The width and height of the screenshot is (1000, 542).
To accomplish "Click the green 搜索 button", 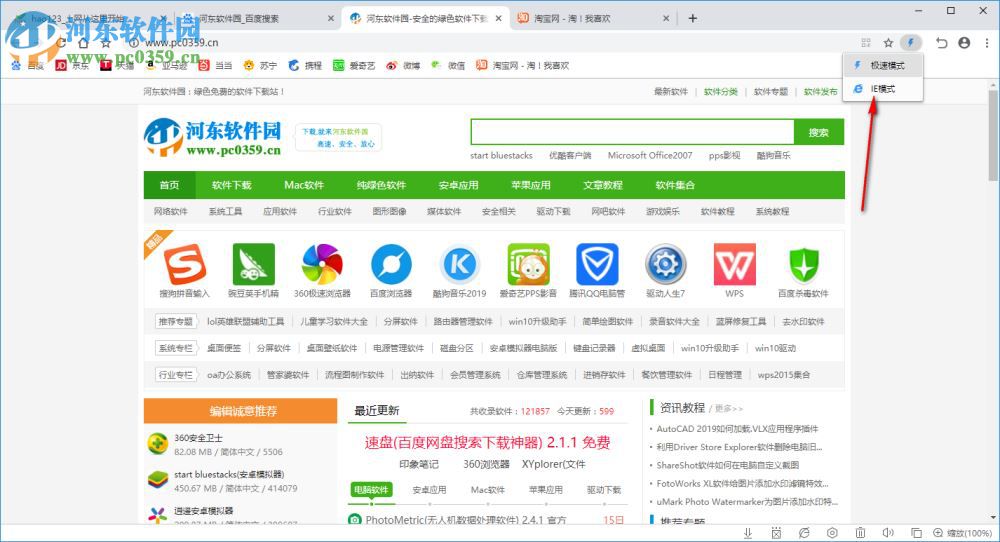I will pyautogui.click(x=819, y=132).
